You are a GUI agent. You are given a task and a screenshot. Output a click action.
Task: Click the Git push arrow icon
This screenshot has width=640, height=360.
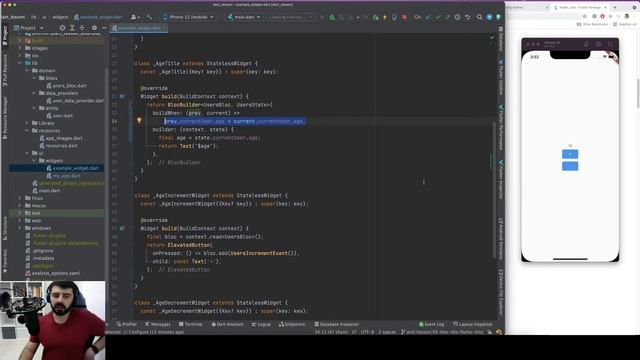[447, 17]
